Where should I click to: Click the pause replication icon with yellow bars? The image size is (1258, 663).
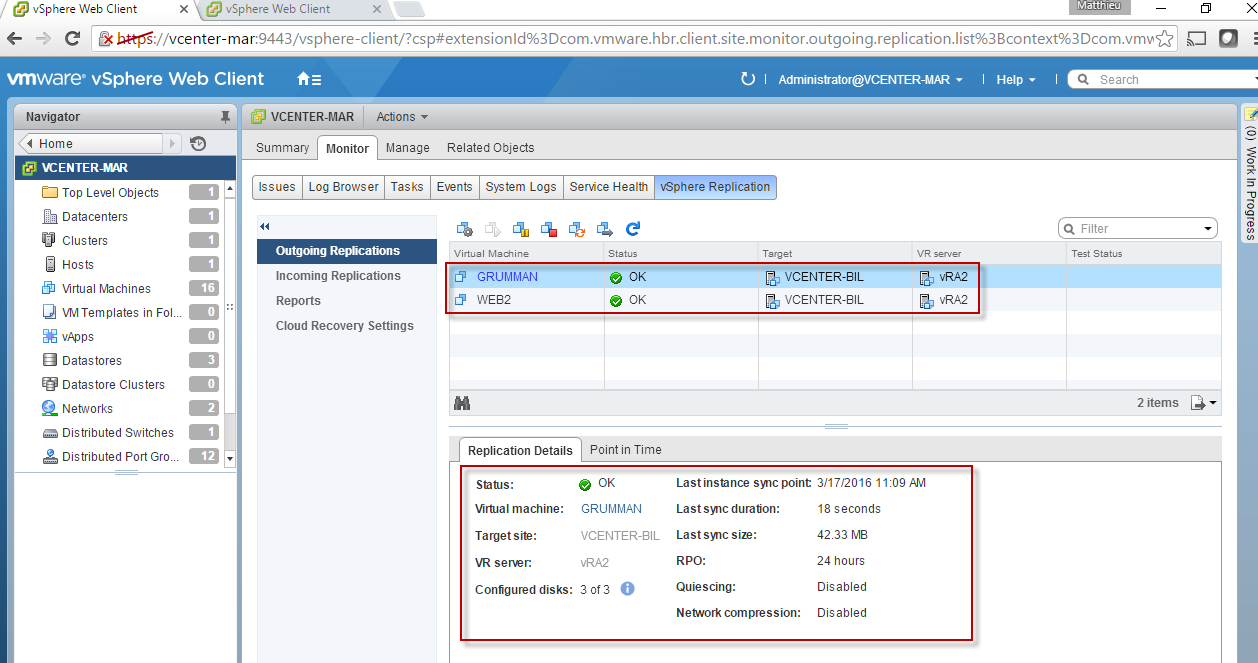tap(521, 228)
